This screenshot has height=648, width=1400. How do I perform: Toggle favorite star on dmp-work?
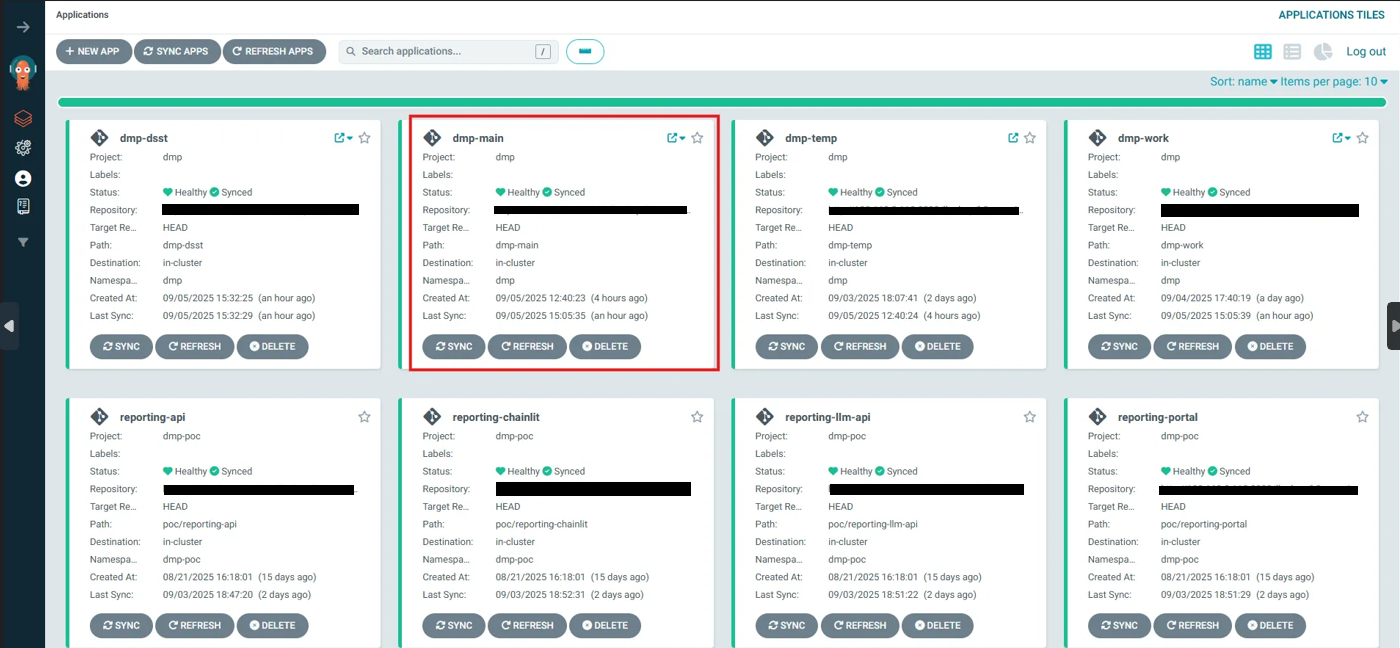click(1362, 138)
